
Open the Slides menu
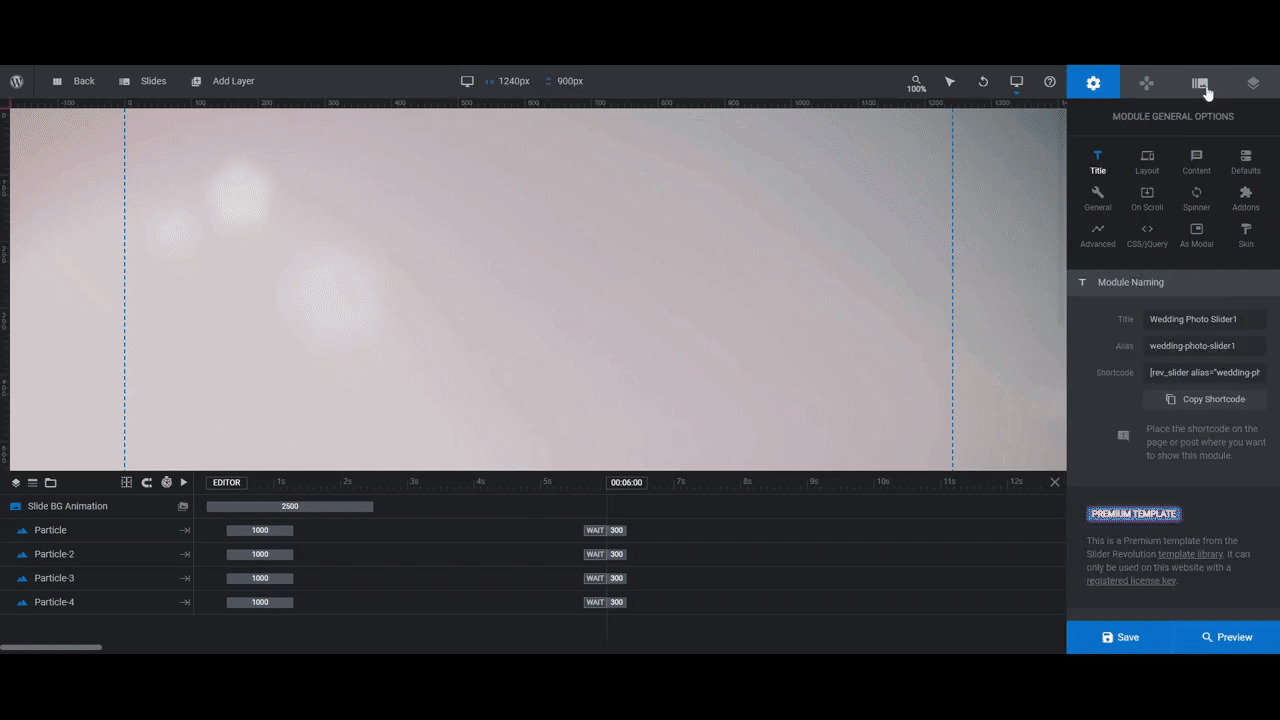[x=142, y=81]
